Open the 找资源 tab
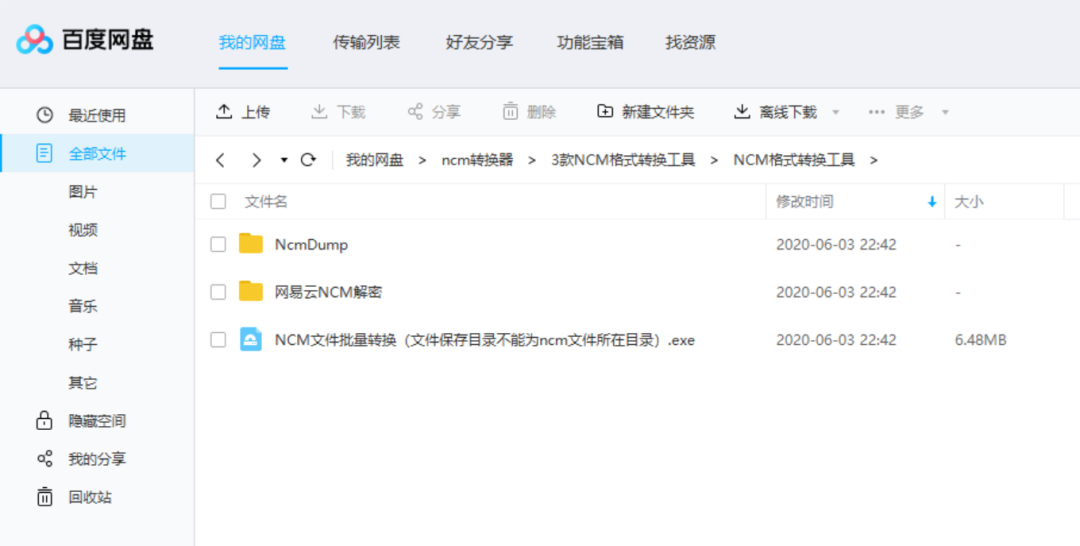1080x546 pixels. [x=690, y=42]
